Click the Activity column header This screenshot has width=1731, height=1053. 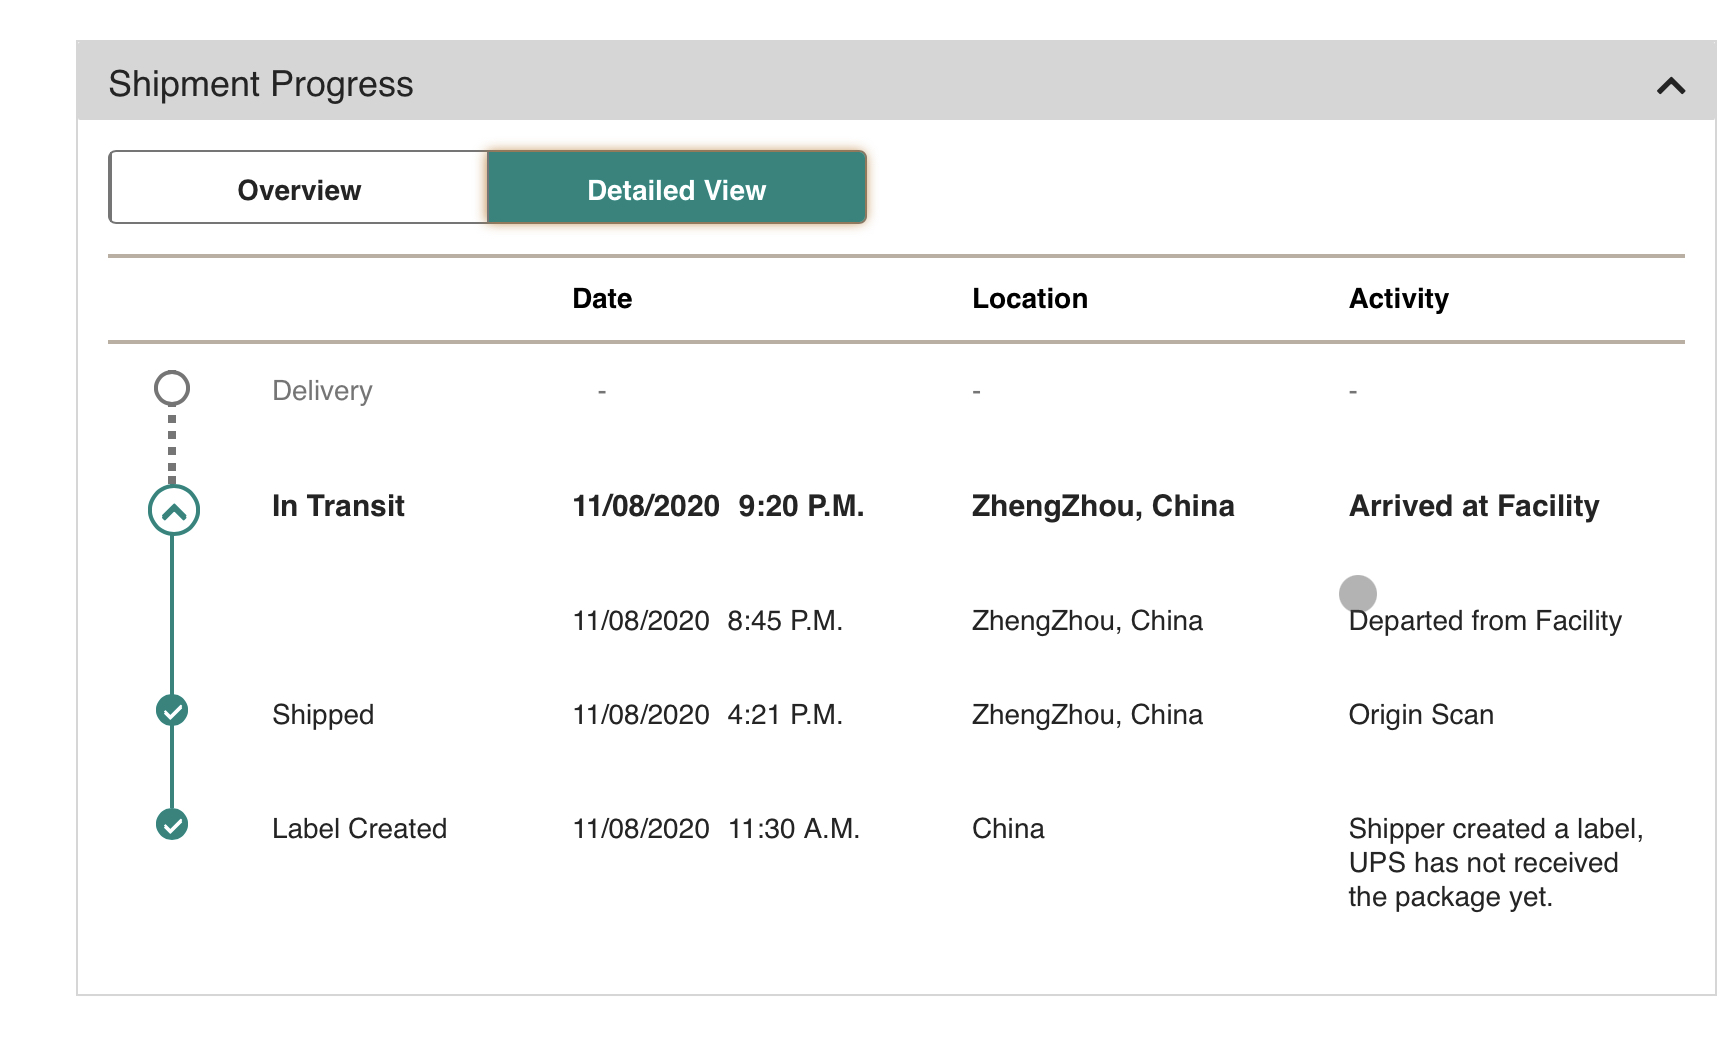click(x=1398, y=299)
